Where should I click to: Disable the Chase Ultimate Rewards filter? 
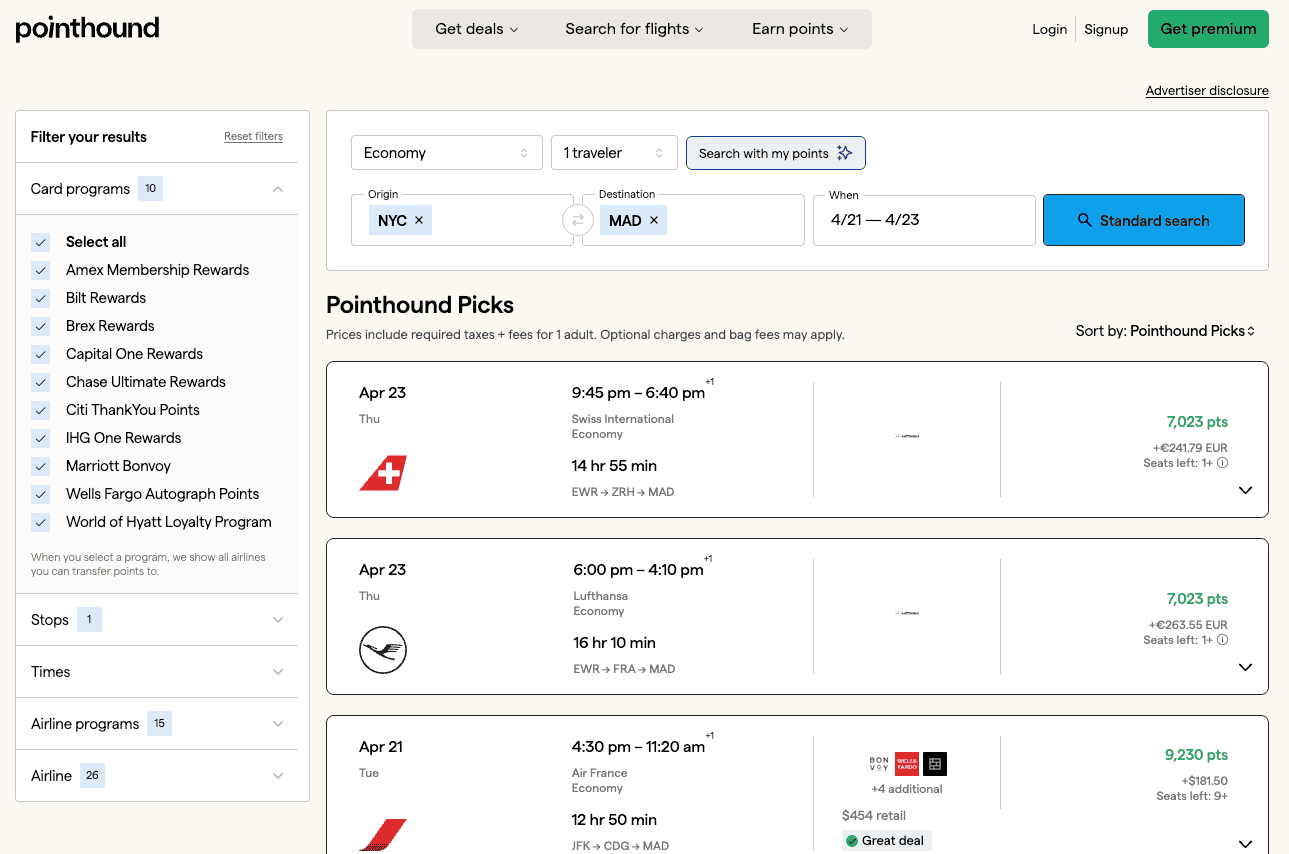(x=40, y=382)
